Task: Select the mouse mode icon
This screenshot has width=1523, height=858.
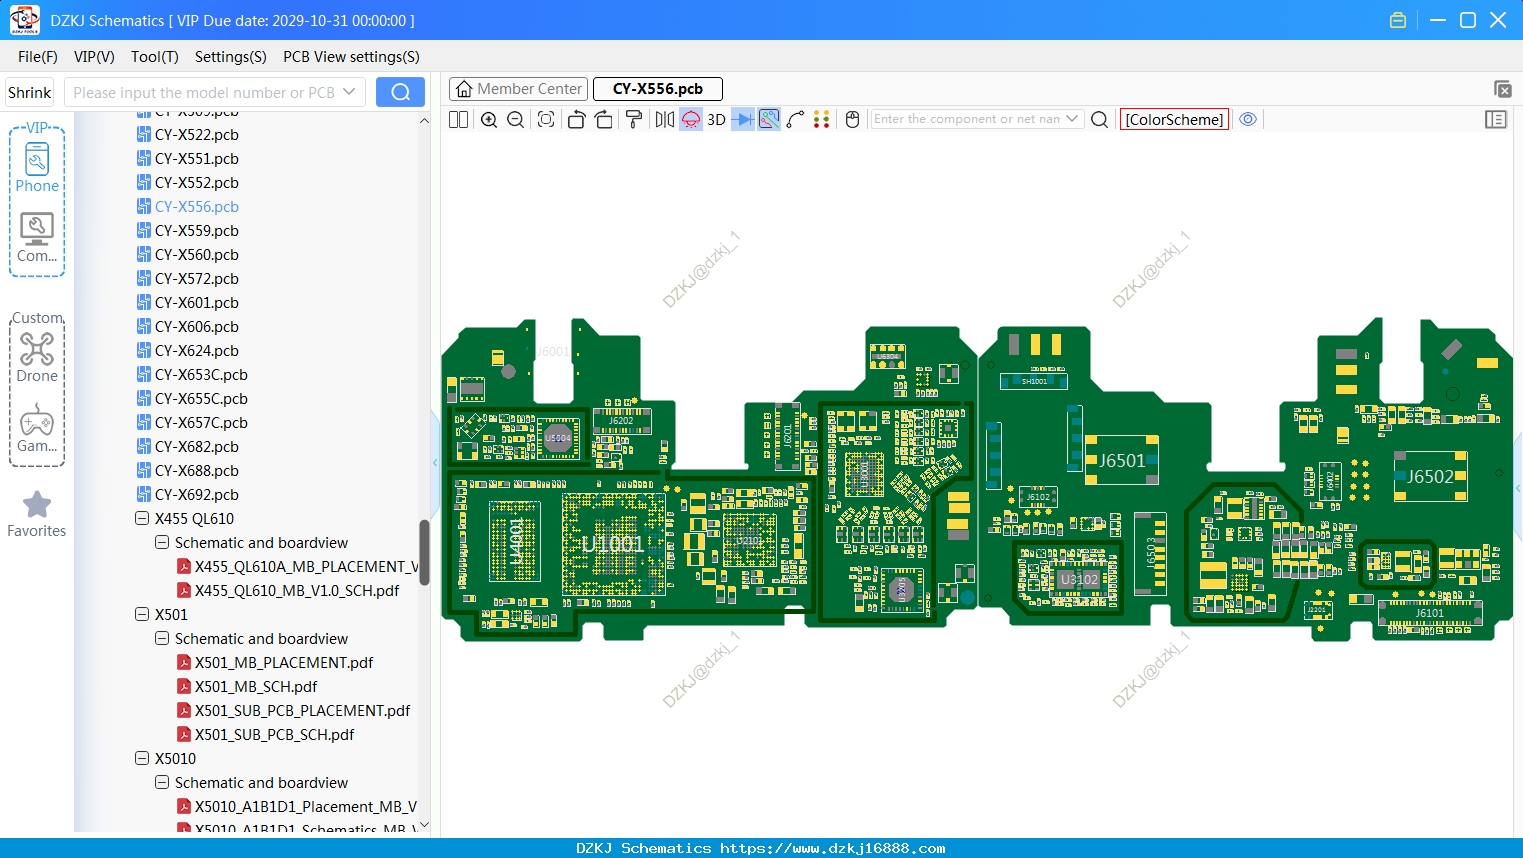Action: click(x=852, y=119)
